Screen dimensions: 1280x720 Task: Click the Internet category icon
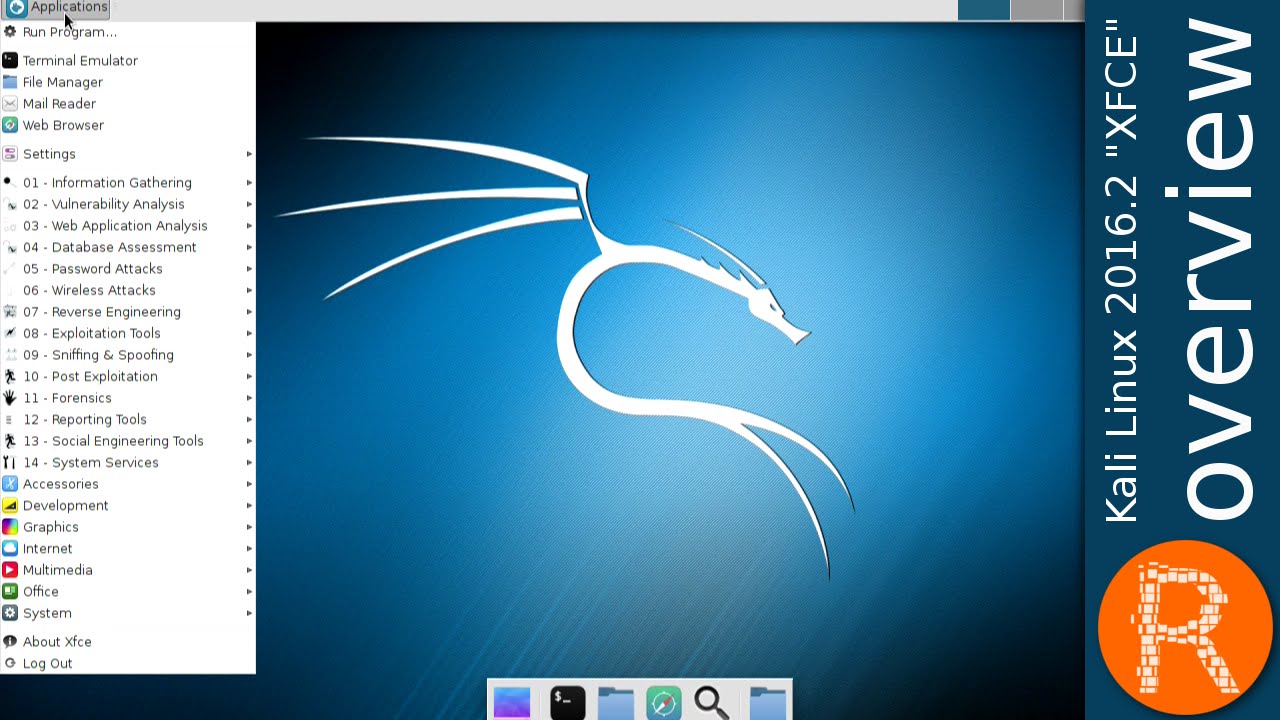point(10,548)
